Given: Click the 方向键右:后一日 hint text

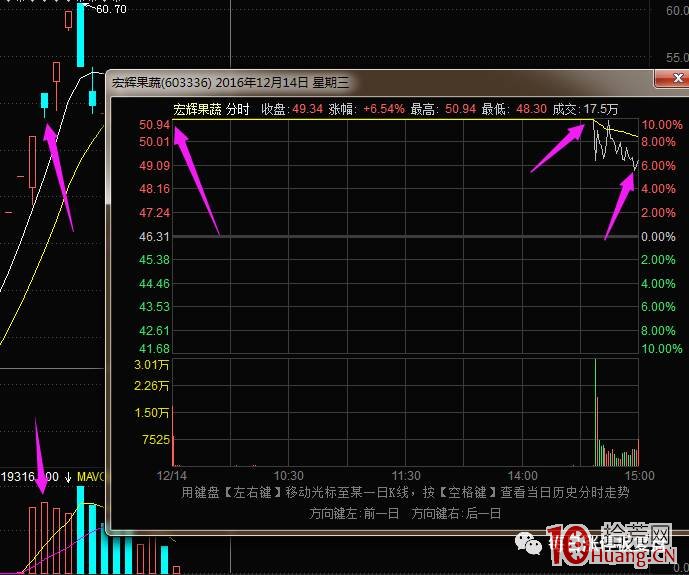Looking at the screenshot, I should (456, 513).
